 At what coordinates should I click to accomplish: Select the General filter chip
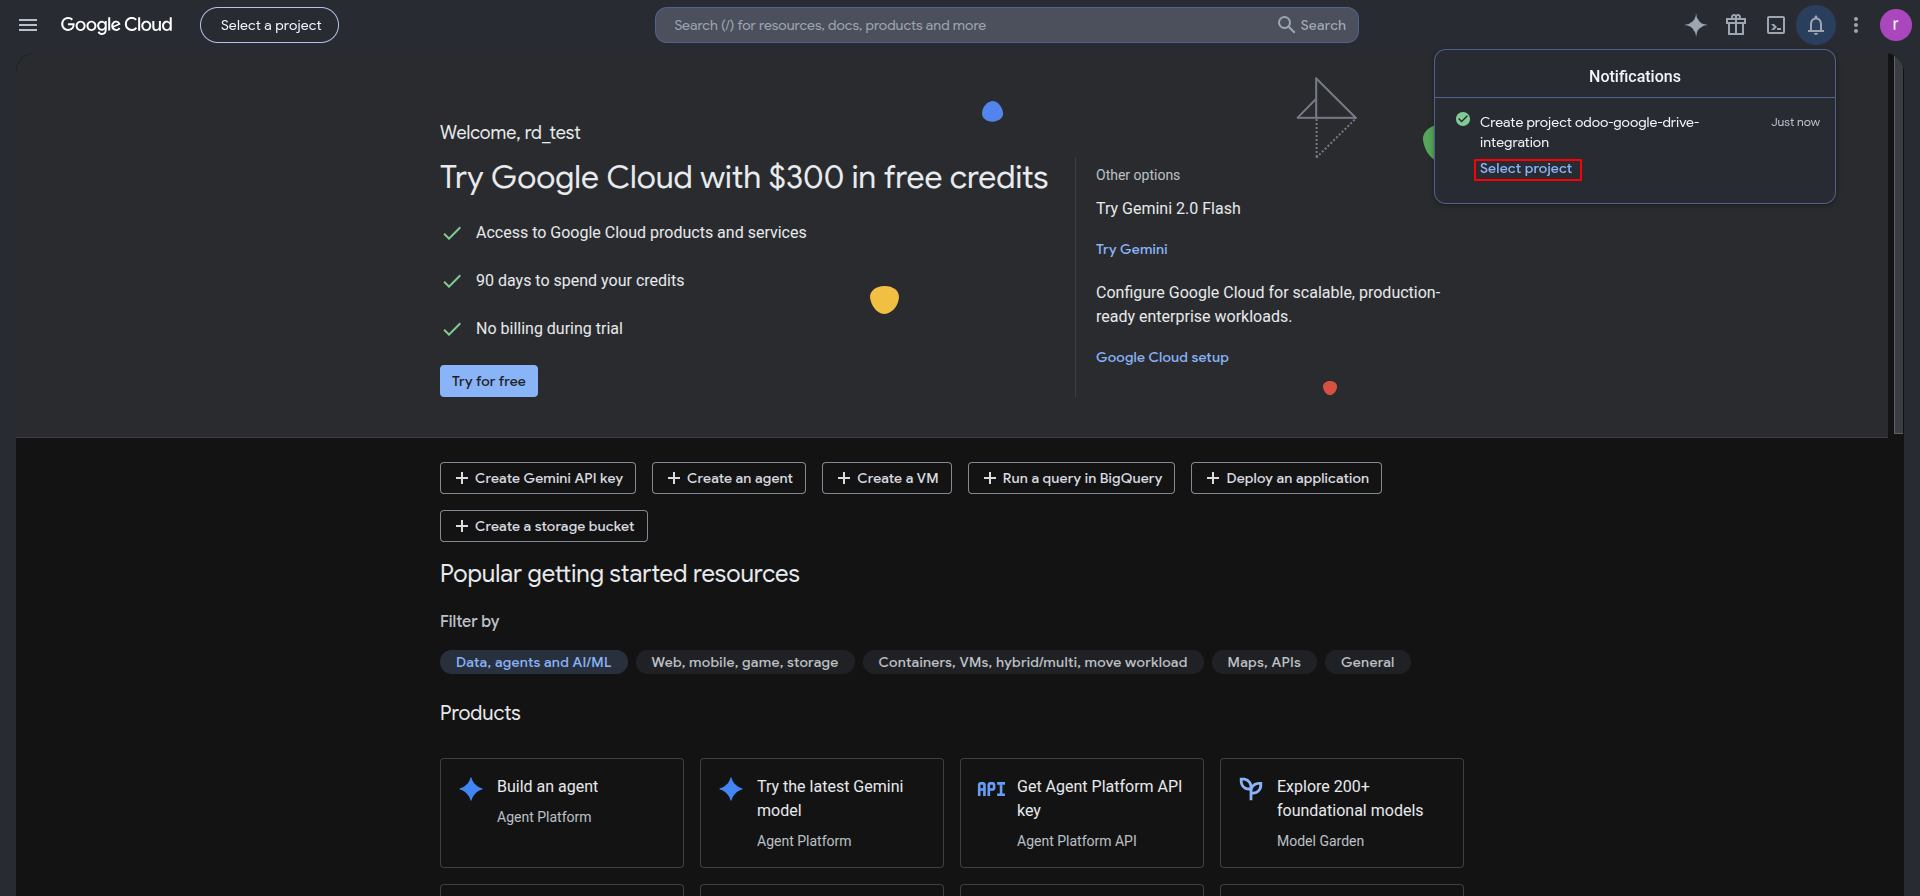1368,662
